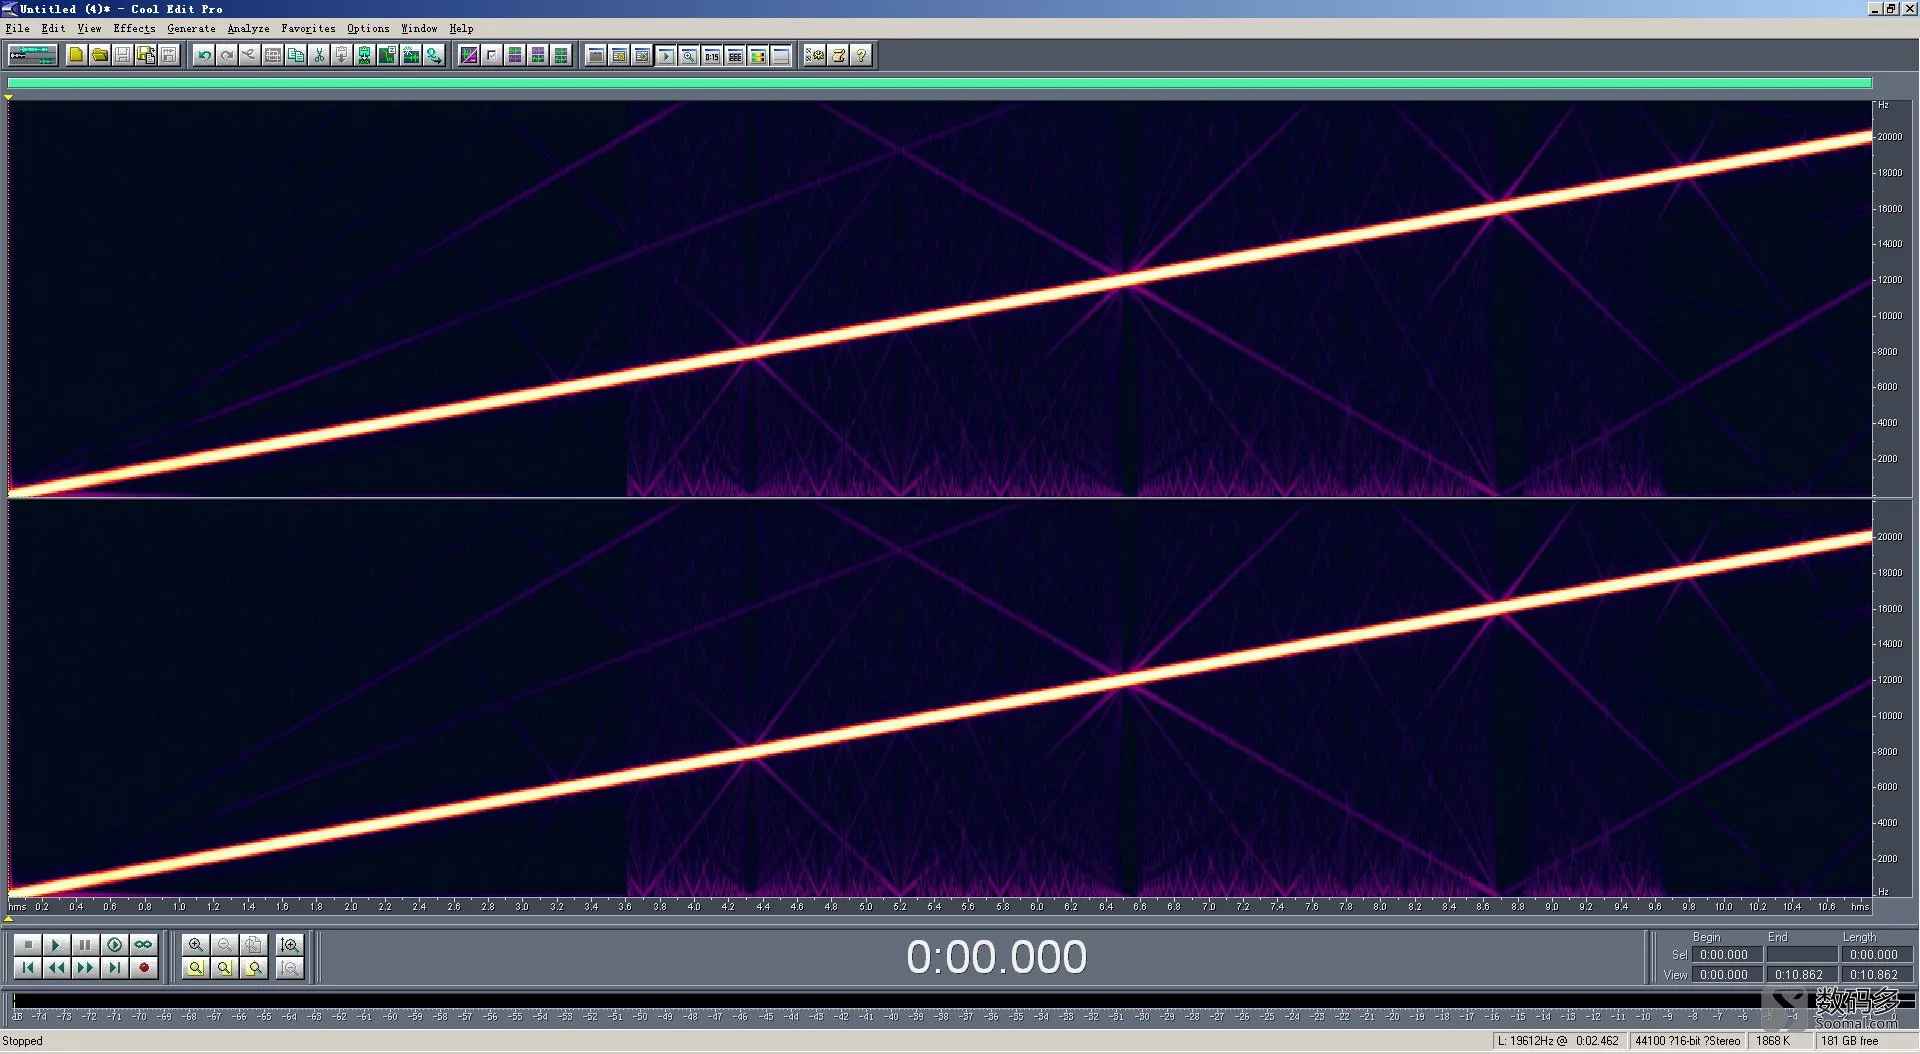Click the level meter bar at -30 dB

pyautogui.click(x=1142, y=1000)
